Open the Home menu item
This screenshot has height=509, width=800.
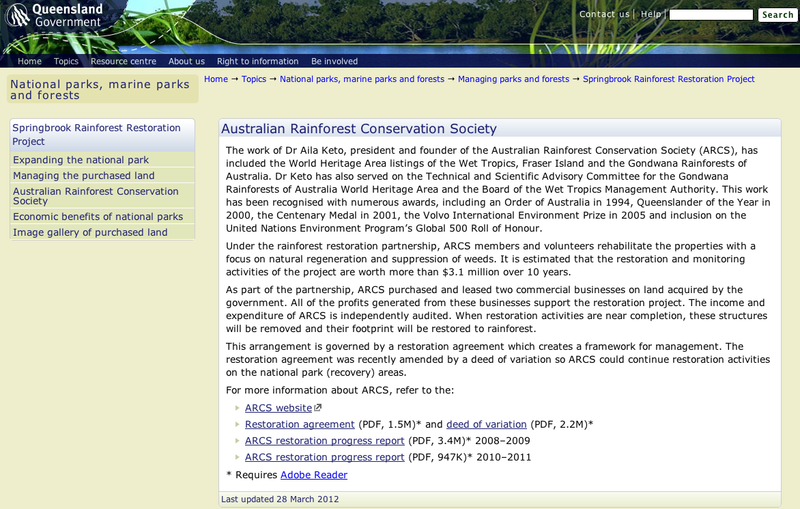click(x=30, y=61)
